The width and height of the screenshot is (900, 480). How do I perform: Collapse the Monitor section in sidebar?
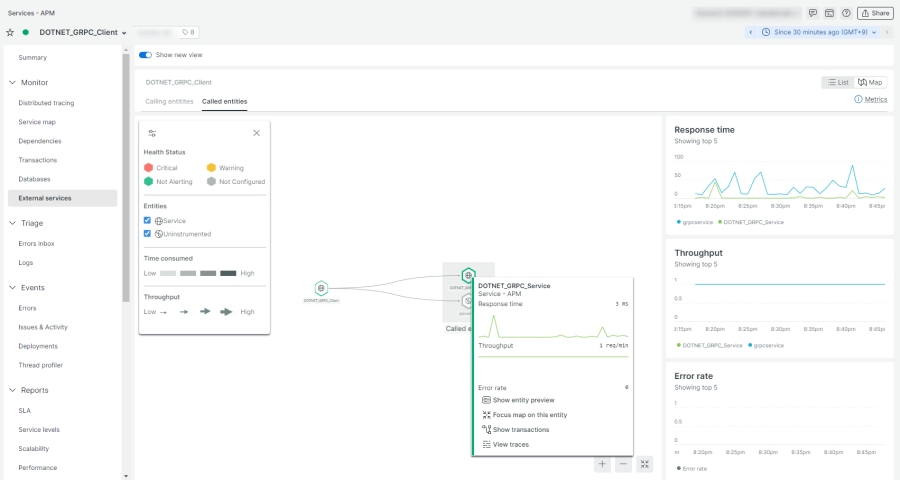(x=13, y=82)
